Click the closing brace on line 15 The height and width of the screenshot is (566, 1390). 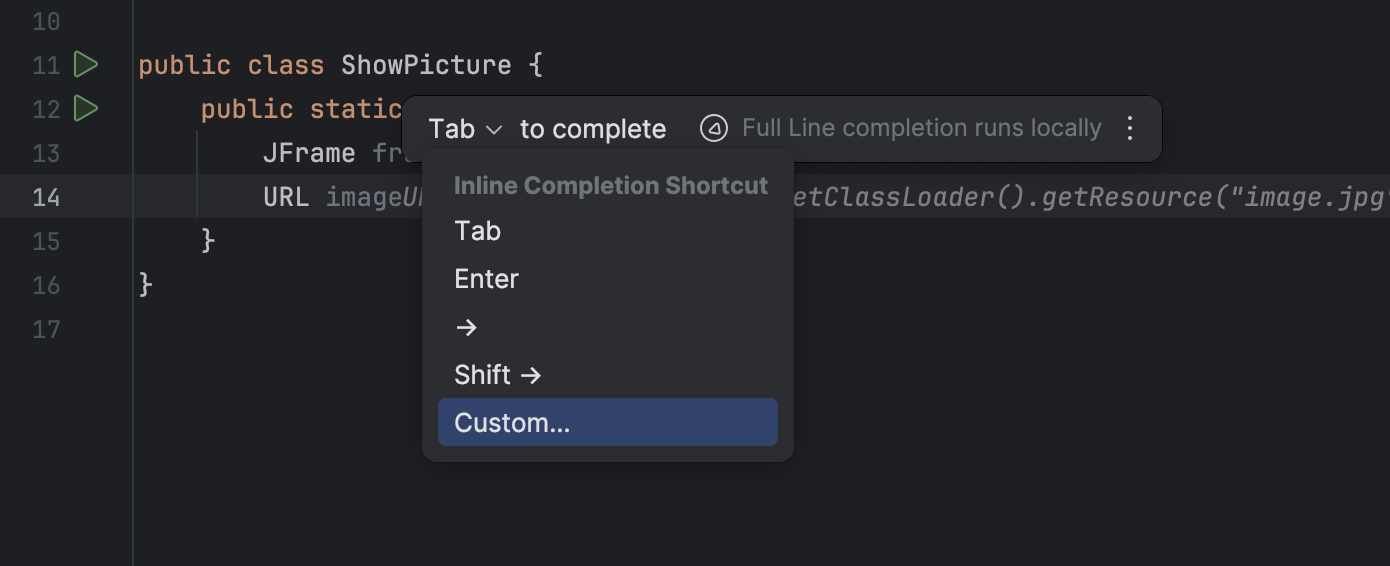(x=208, y=241)
